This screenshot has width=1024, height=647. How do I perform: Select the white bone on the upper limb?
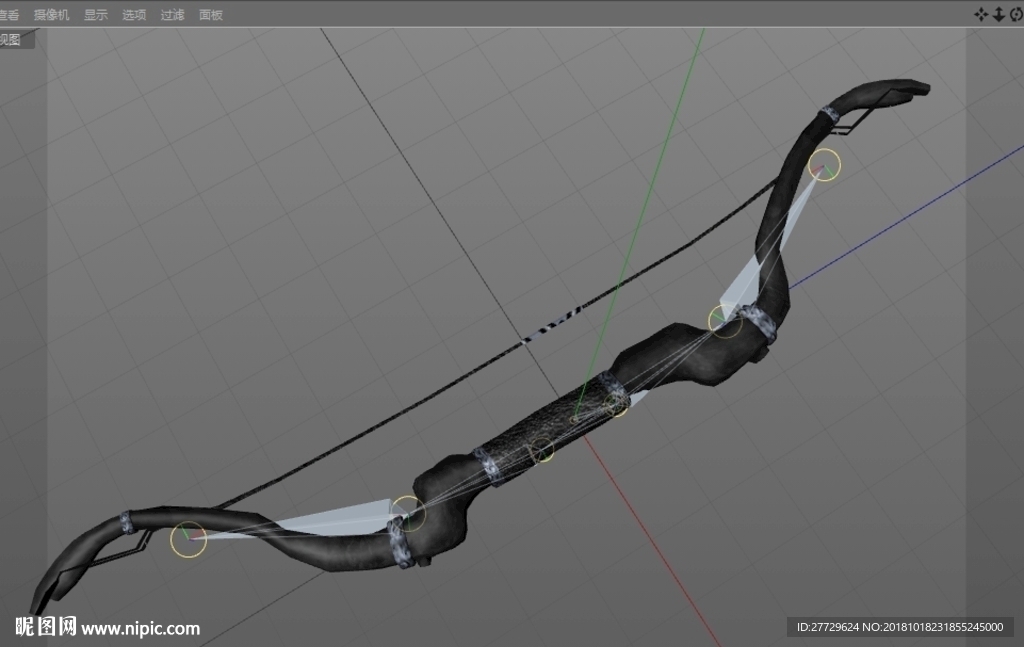click(769, 247)
